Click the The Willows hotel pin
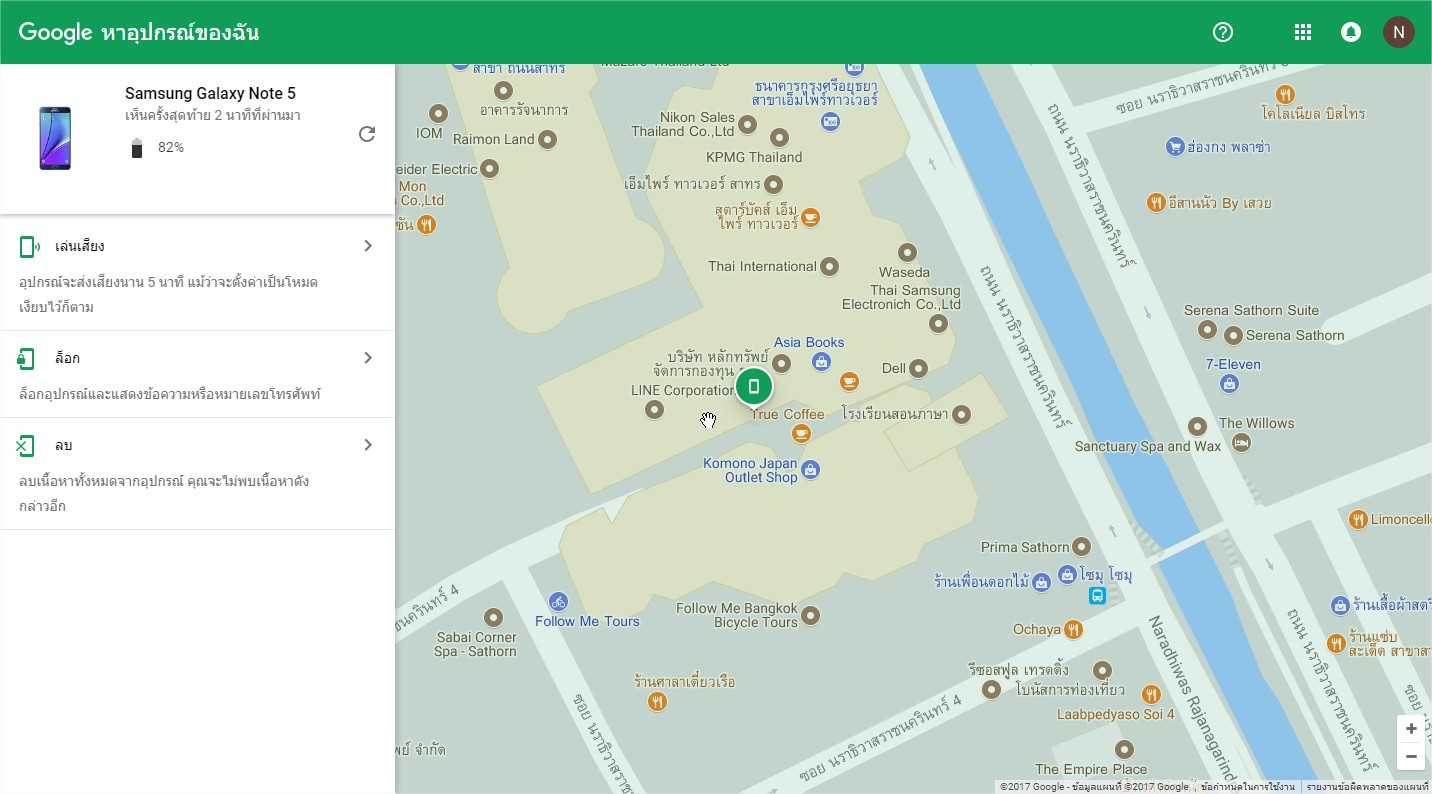 (1242, 442)
